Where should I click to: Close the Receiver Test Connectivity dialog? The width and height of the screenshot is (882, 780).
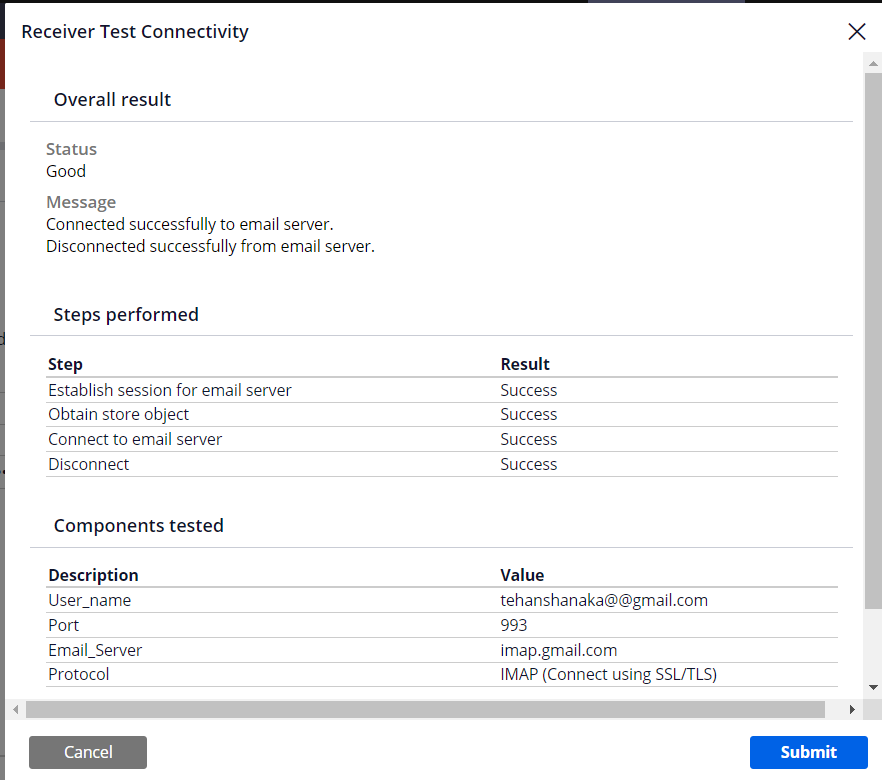[856, 31]
